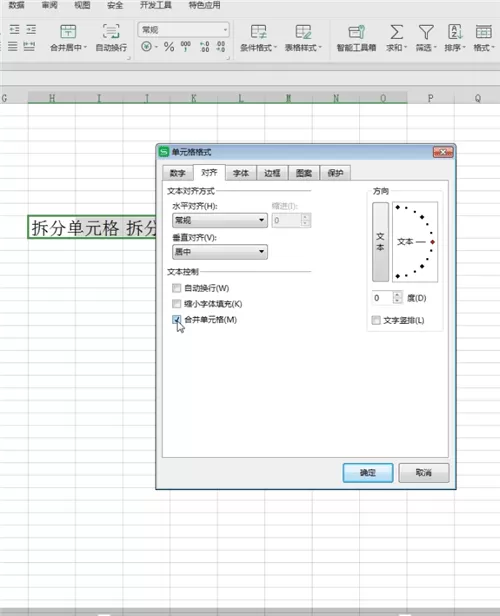Click the degree spinner arrows
Screen dimensions: 500x616
tap(397, 298)
